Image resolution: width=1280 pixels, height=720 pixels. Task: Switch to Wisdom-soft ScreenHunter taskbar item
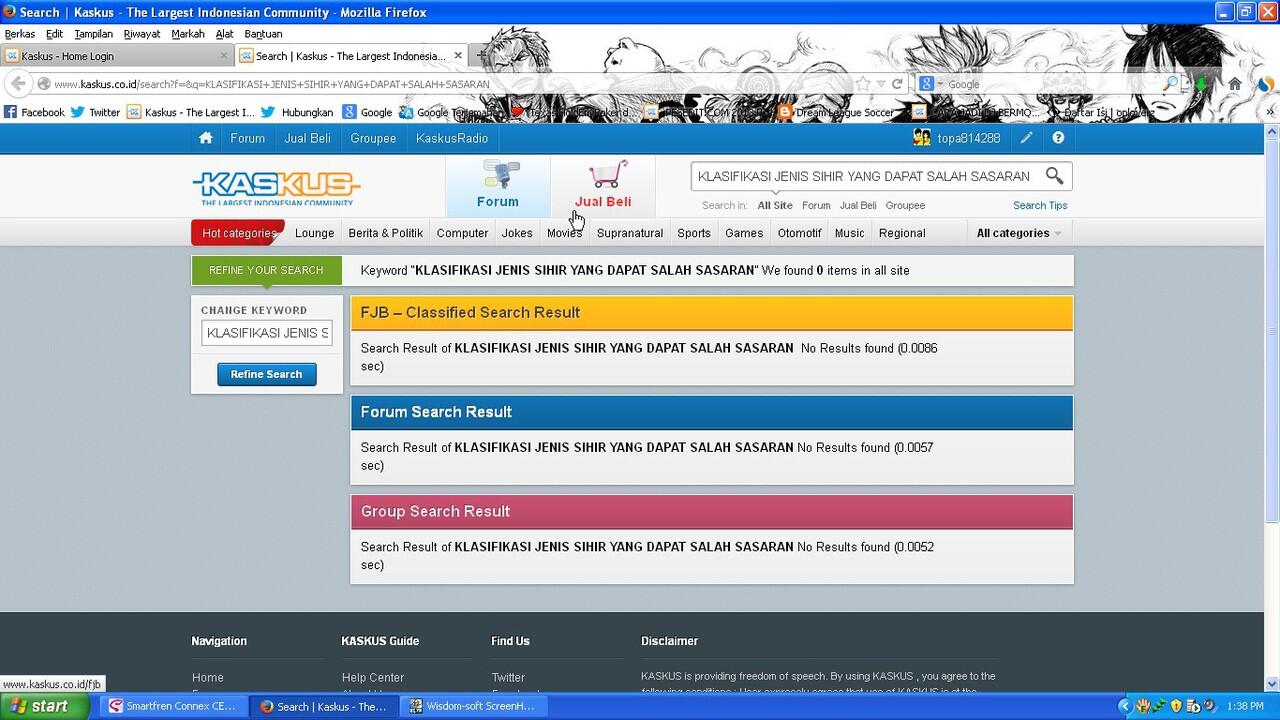[x=472, y=706]
